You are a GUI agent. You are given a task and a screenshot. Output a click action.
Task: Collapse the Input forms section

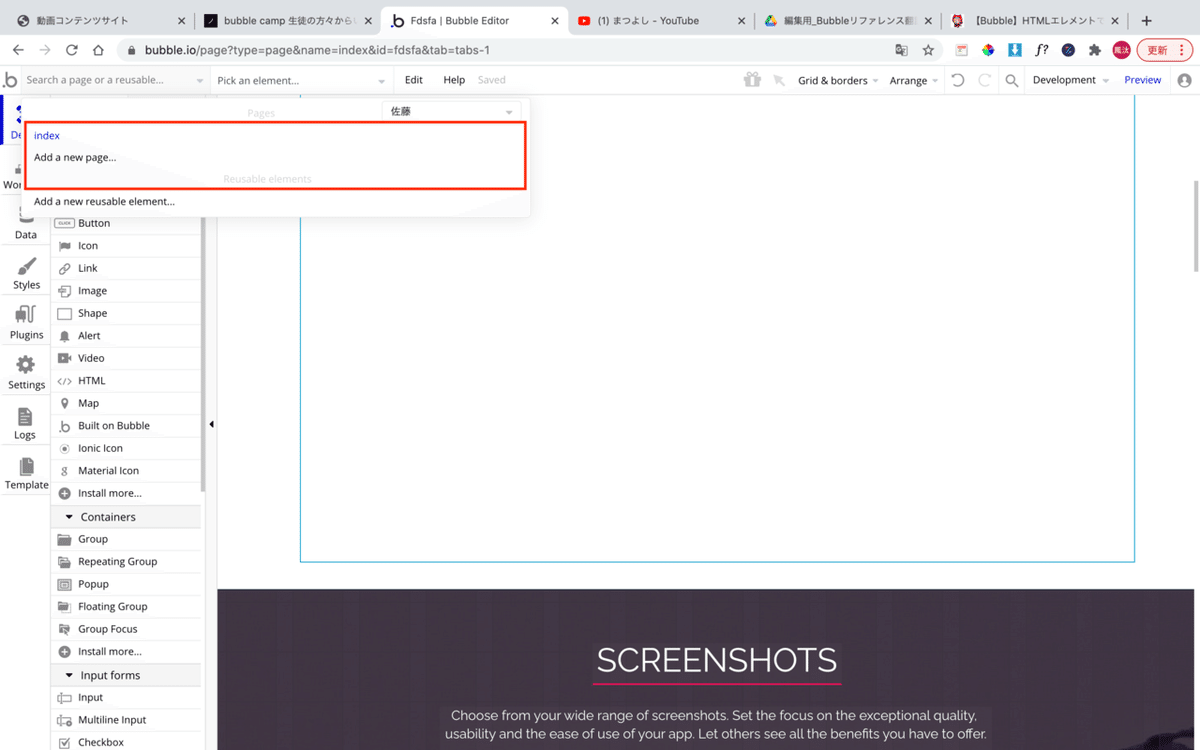pos(69,675)
